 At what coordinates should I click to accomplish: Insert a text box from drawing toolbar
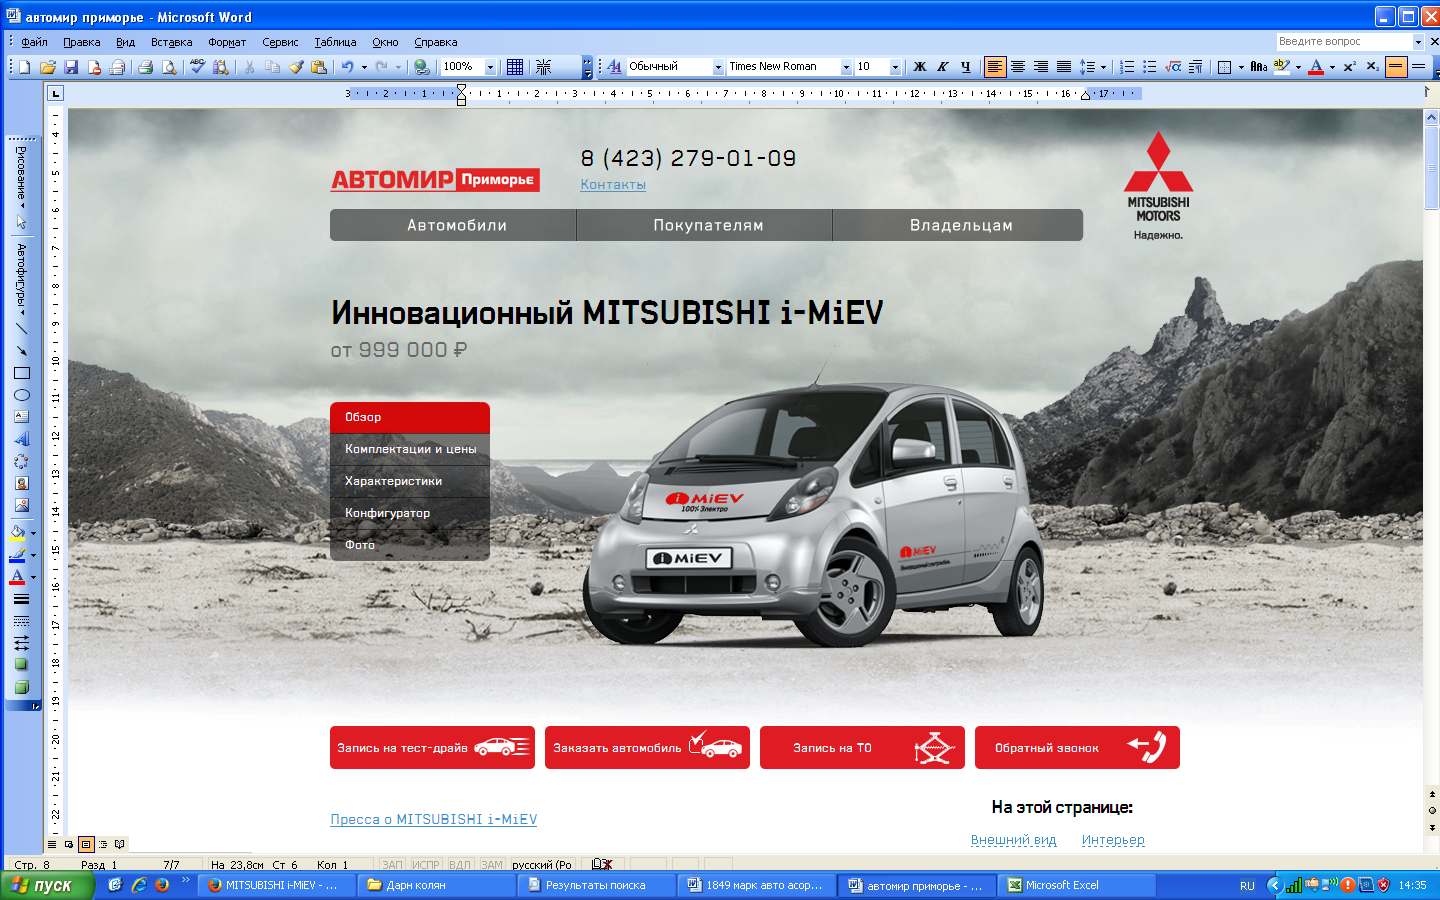(x=21, y=417)
